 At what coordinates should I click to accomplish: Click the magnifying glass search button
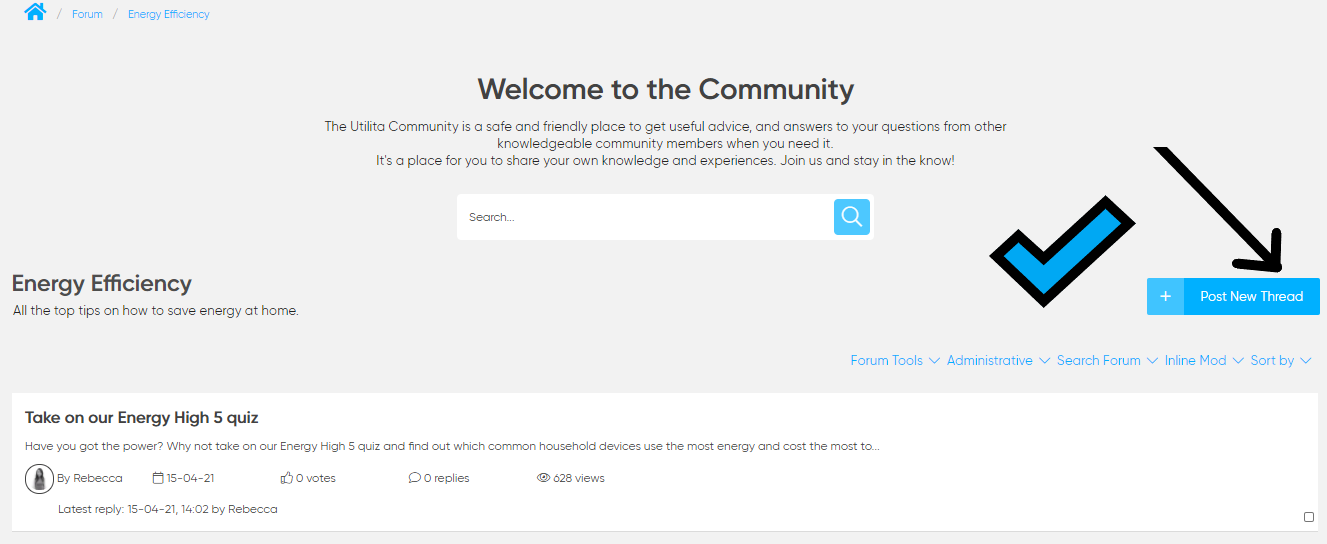point(851,217)
